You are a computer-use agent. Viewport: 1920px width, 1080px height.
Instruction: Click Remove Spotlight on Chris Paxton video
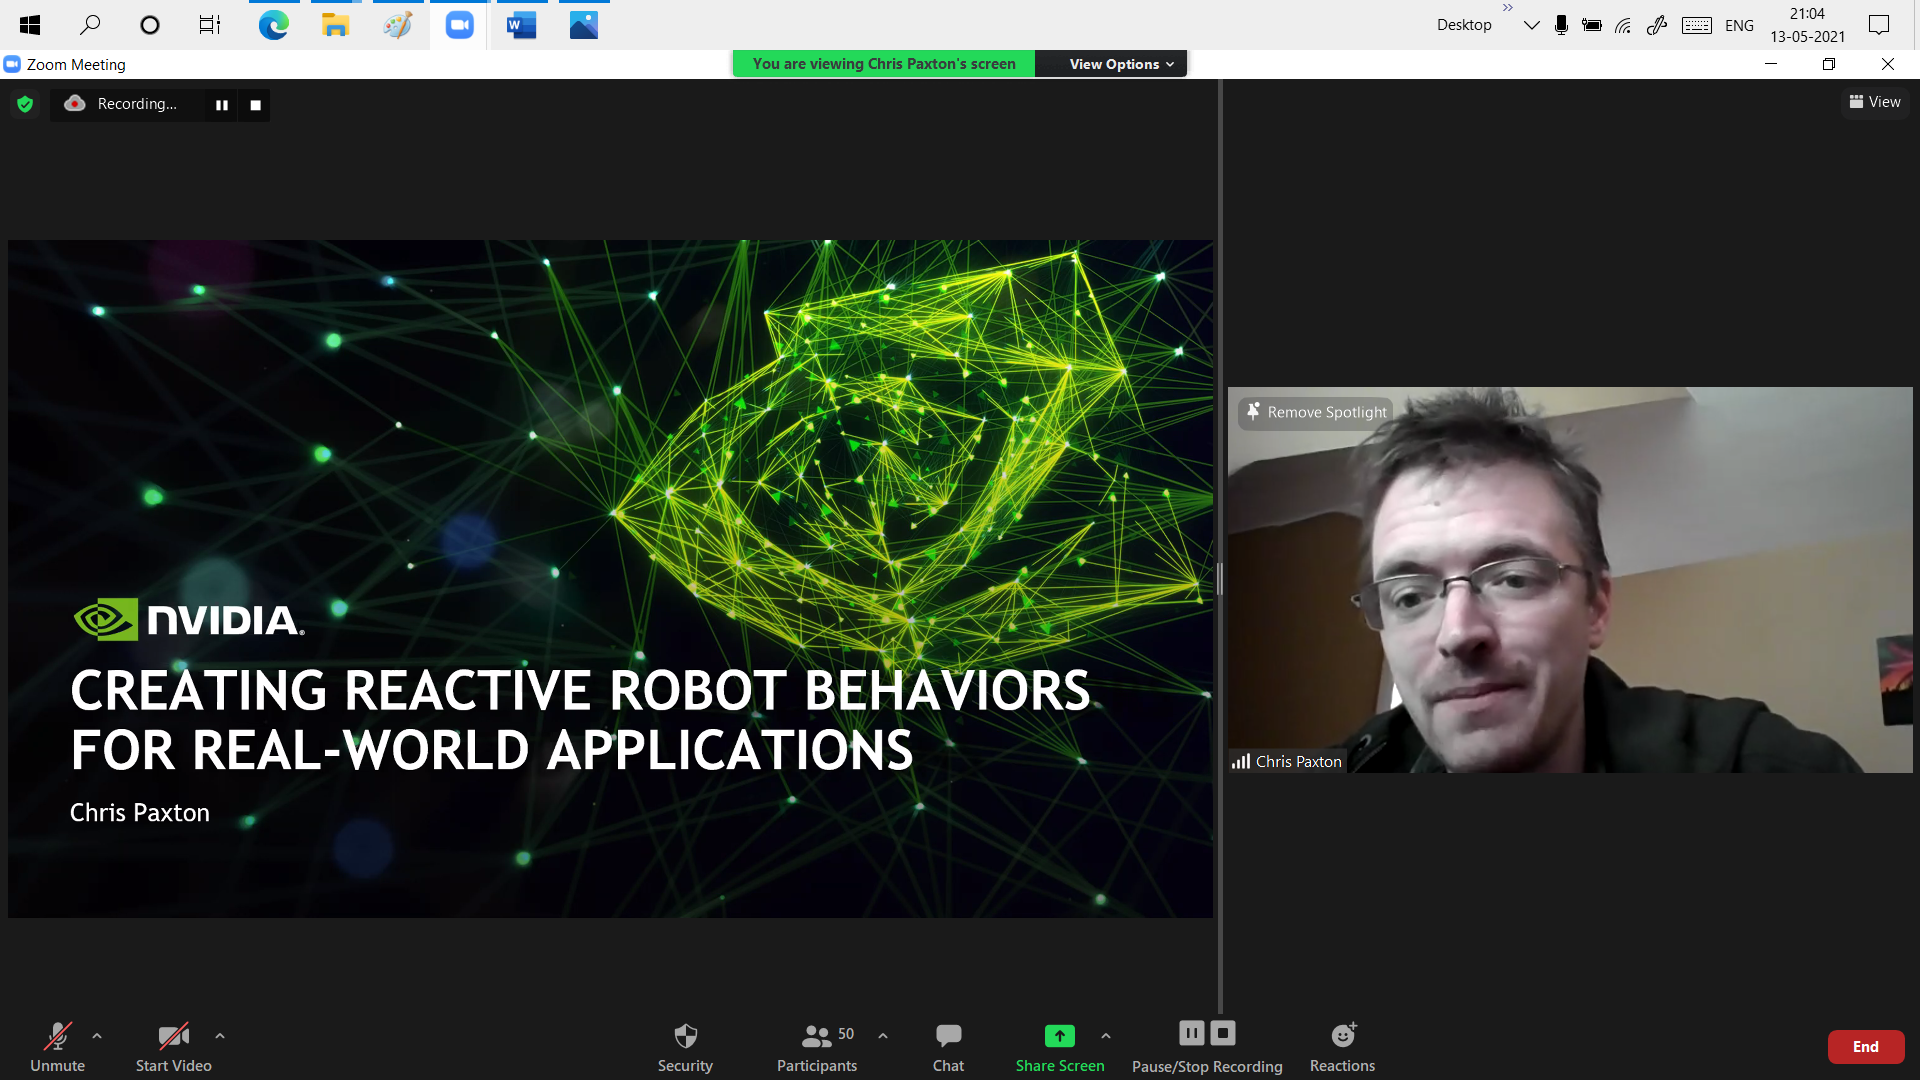click(1316, 412)
